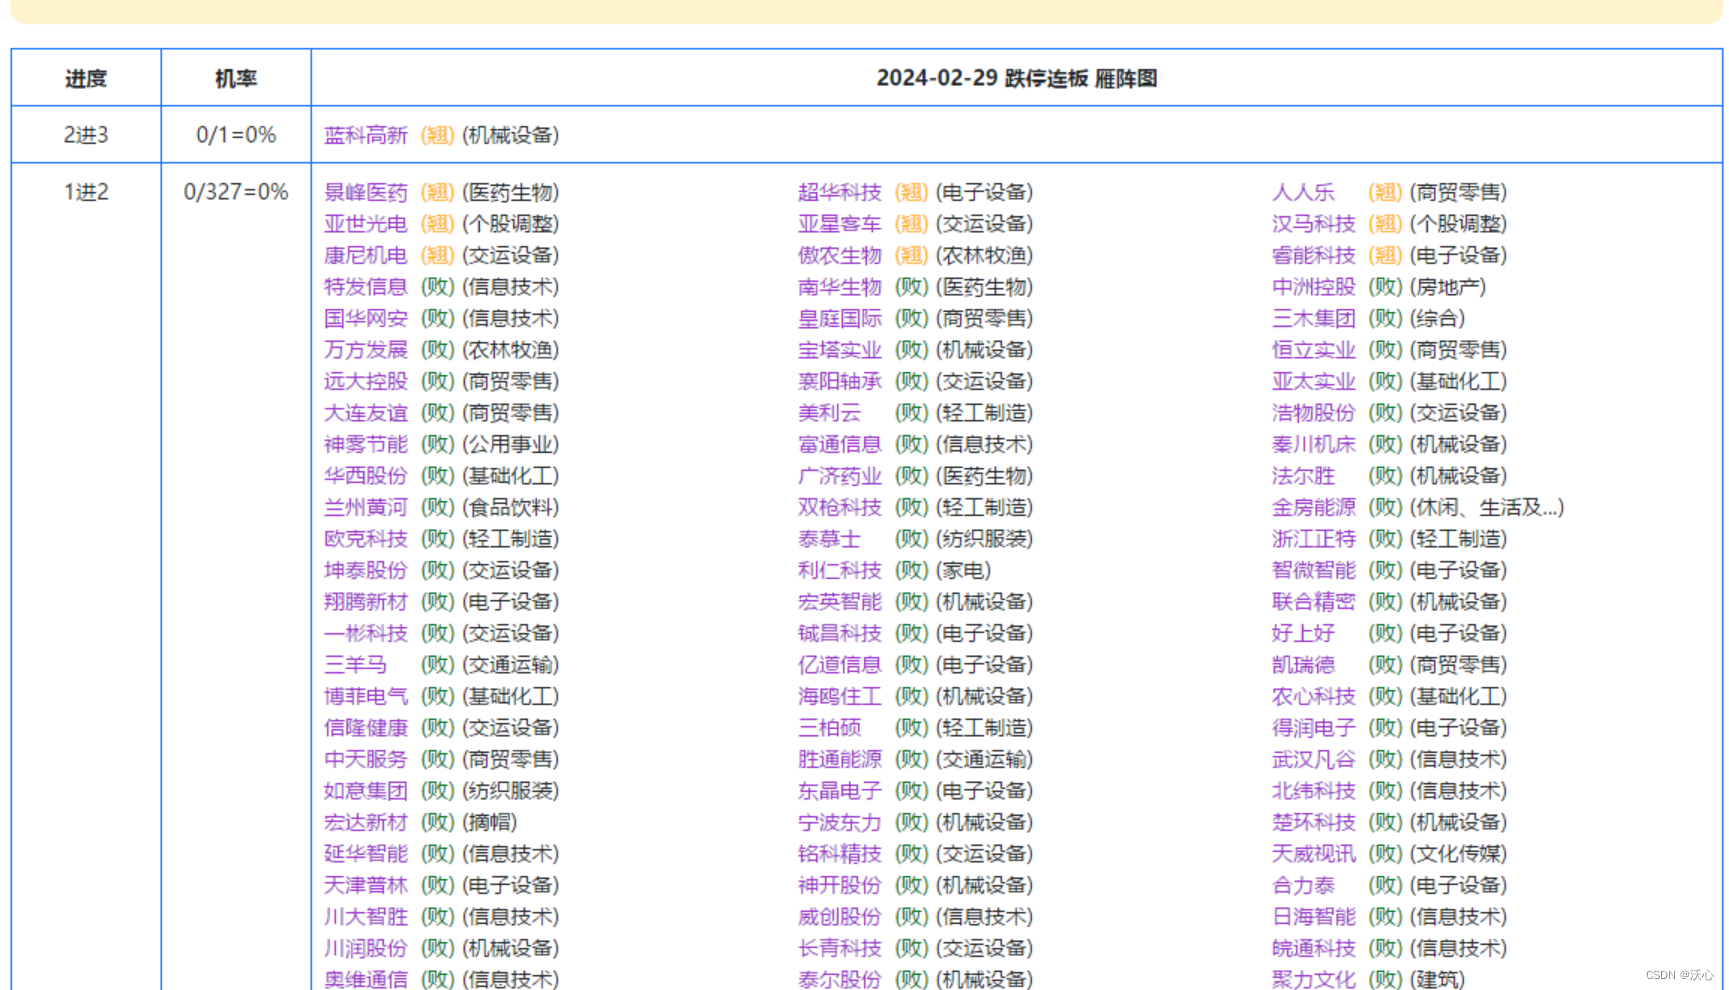Open 联合精密 stock link

[x=1314, y=602]
